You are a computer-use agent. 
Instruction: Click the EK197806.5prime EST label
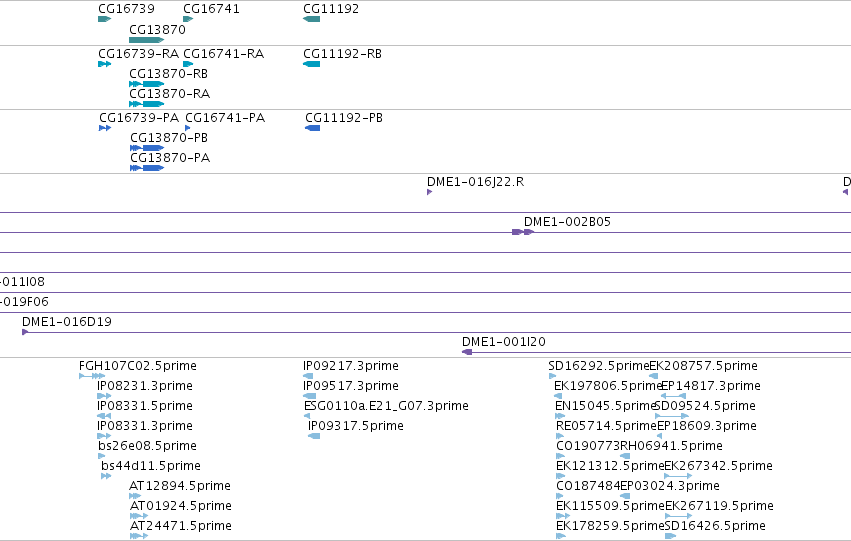point(608,386)
